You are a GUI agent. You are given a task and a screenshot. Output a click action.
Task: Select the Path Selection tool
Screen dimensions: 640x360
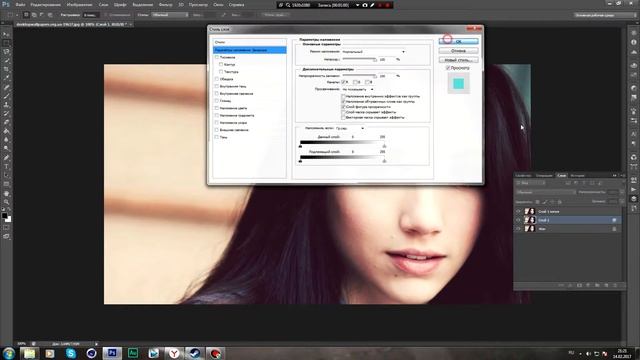tap(6, 176)
